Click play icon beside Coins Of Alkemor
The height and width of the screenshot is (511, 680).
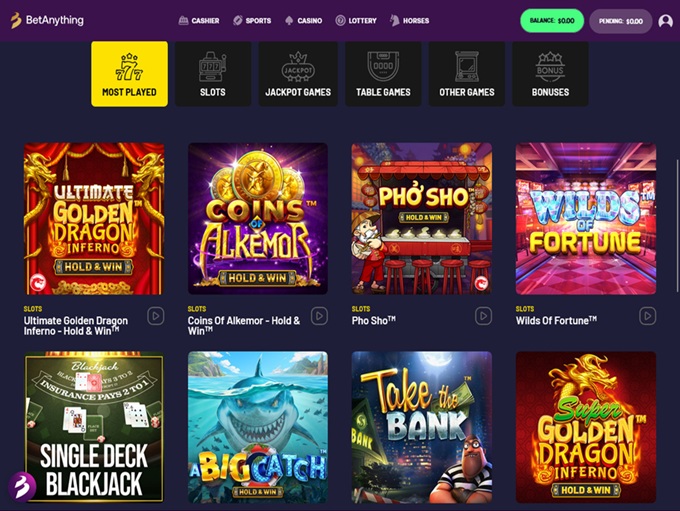coord(319,316)
